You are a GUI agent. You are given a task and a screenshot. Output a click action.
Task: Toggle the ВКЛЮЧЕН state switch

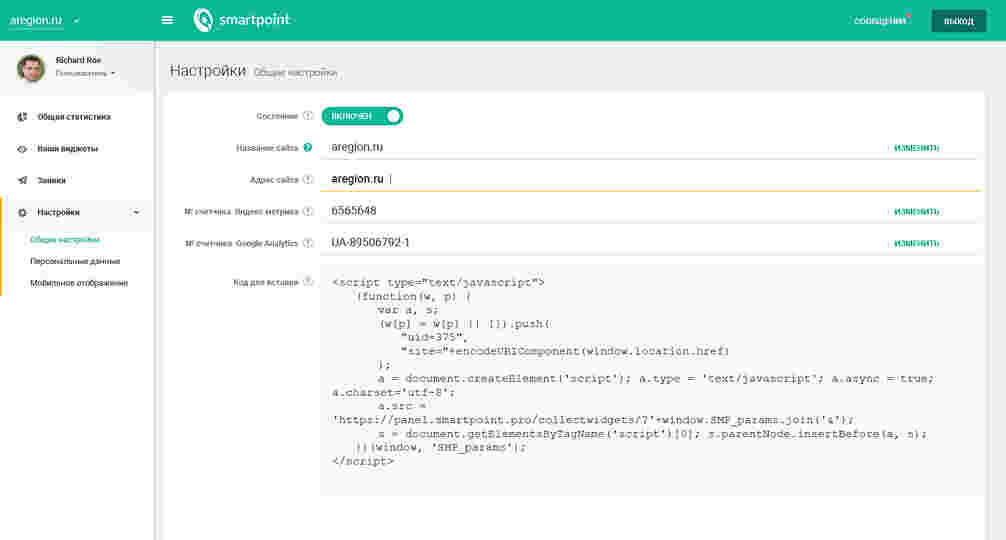tap(362, 116)
